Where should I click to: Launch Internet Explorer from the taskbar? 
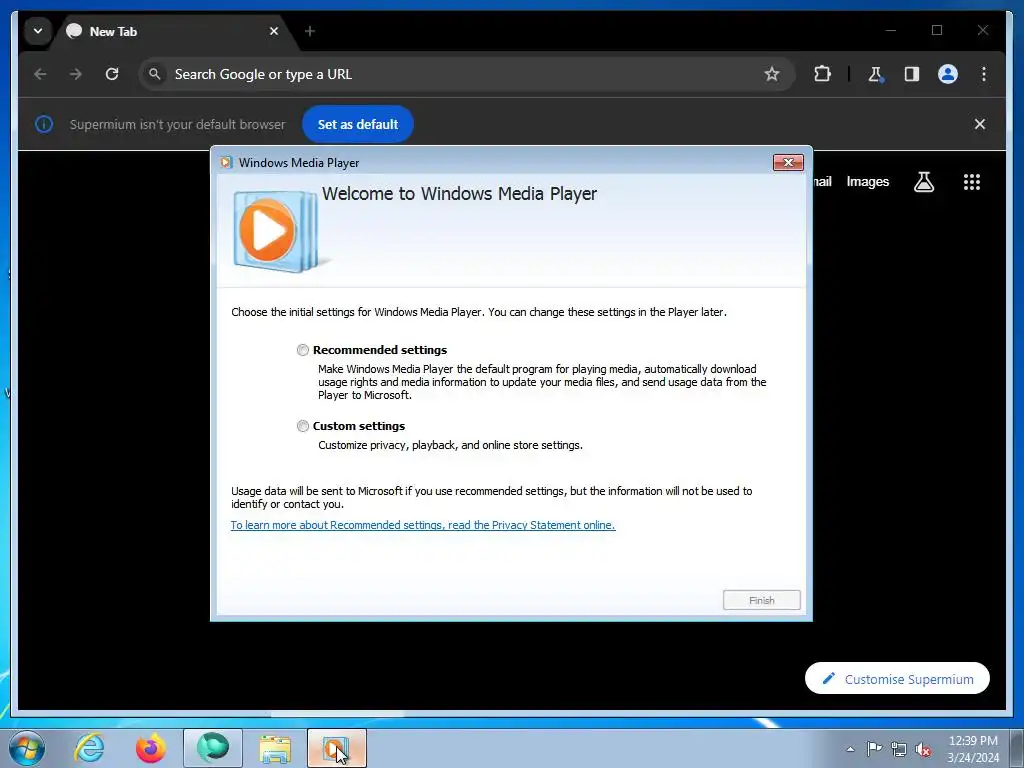89,748
